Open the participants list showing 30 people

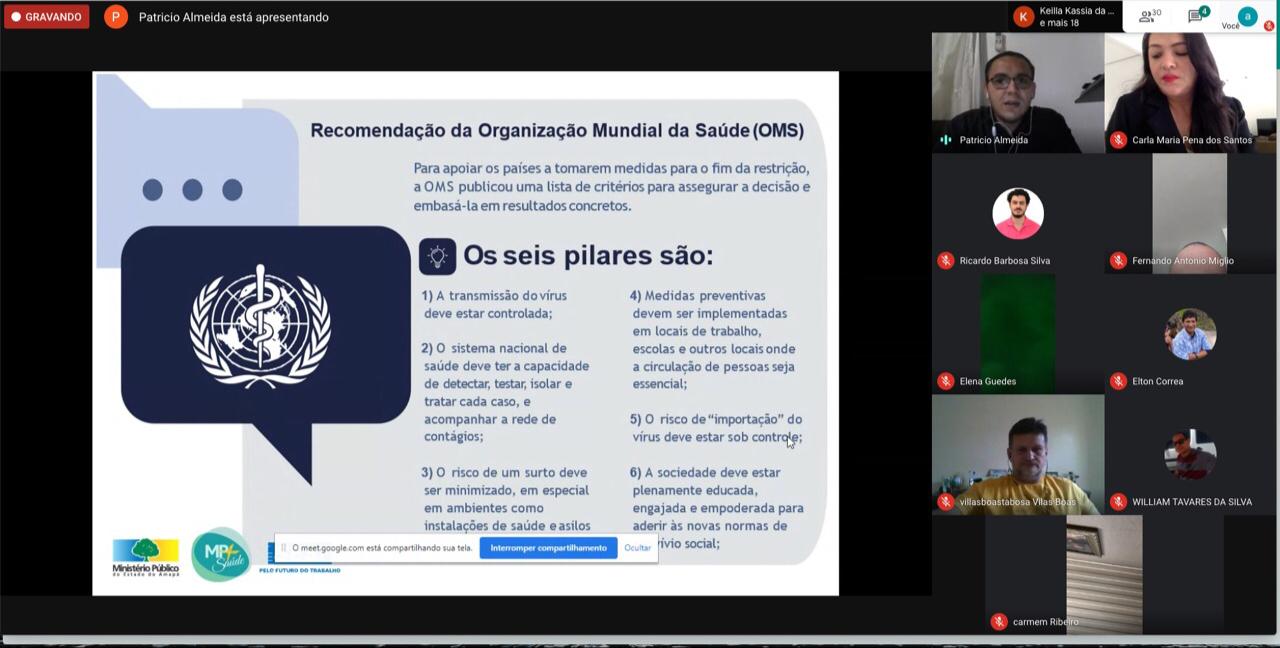tap(1149, 16)
